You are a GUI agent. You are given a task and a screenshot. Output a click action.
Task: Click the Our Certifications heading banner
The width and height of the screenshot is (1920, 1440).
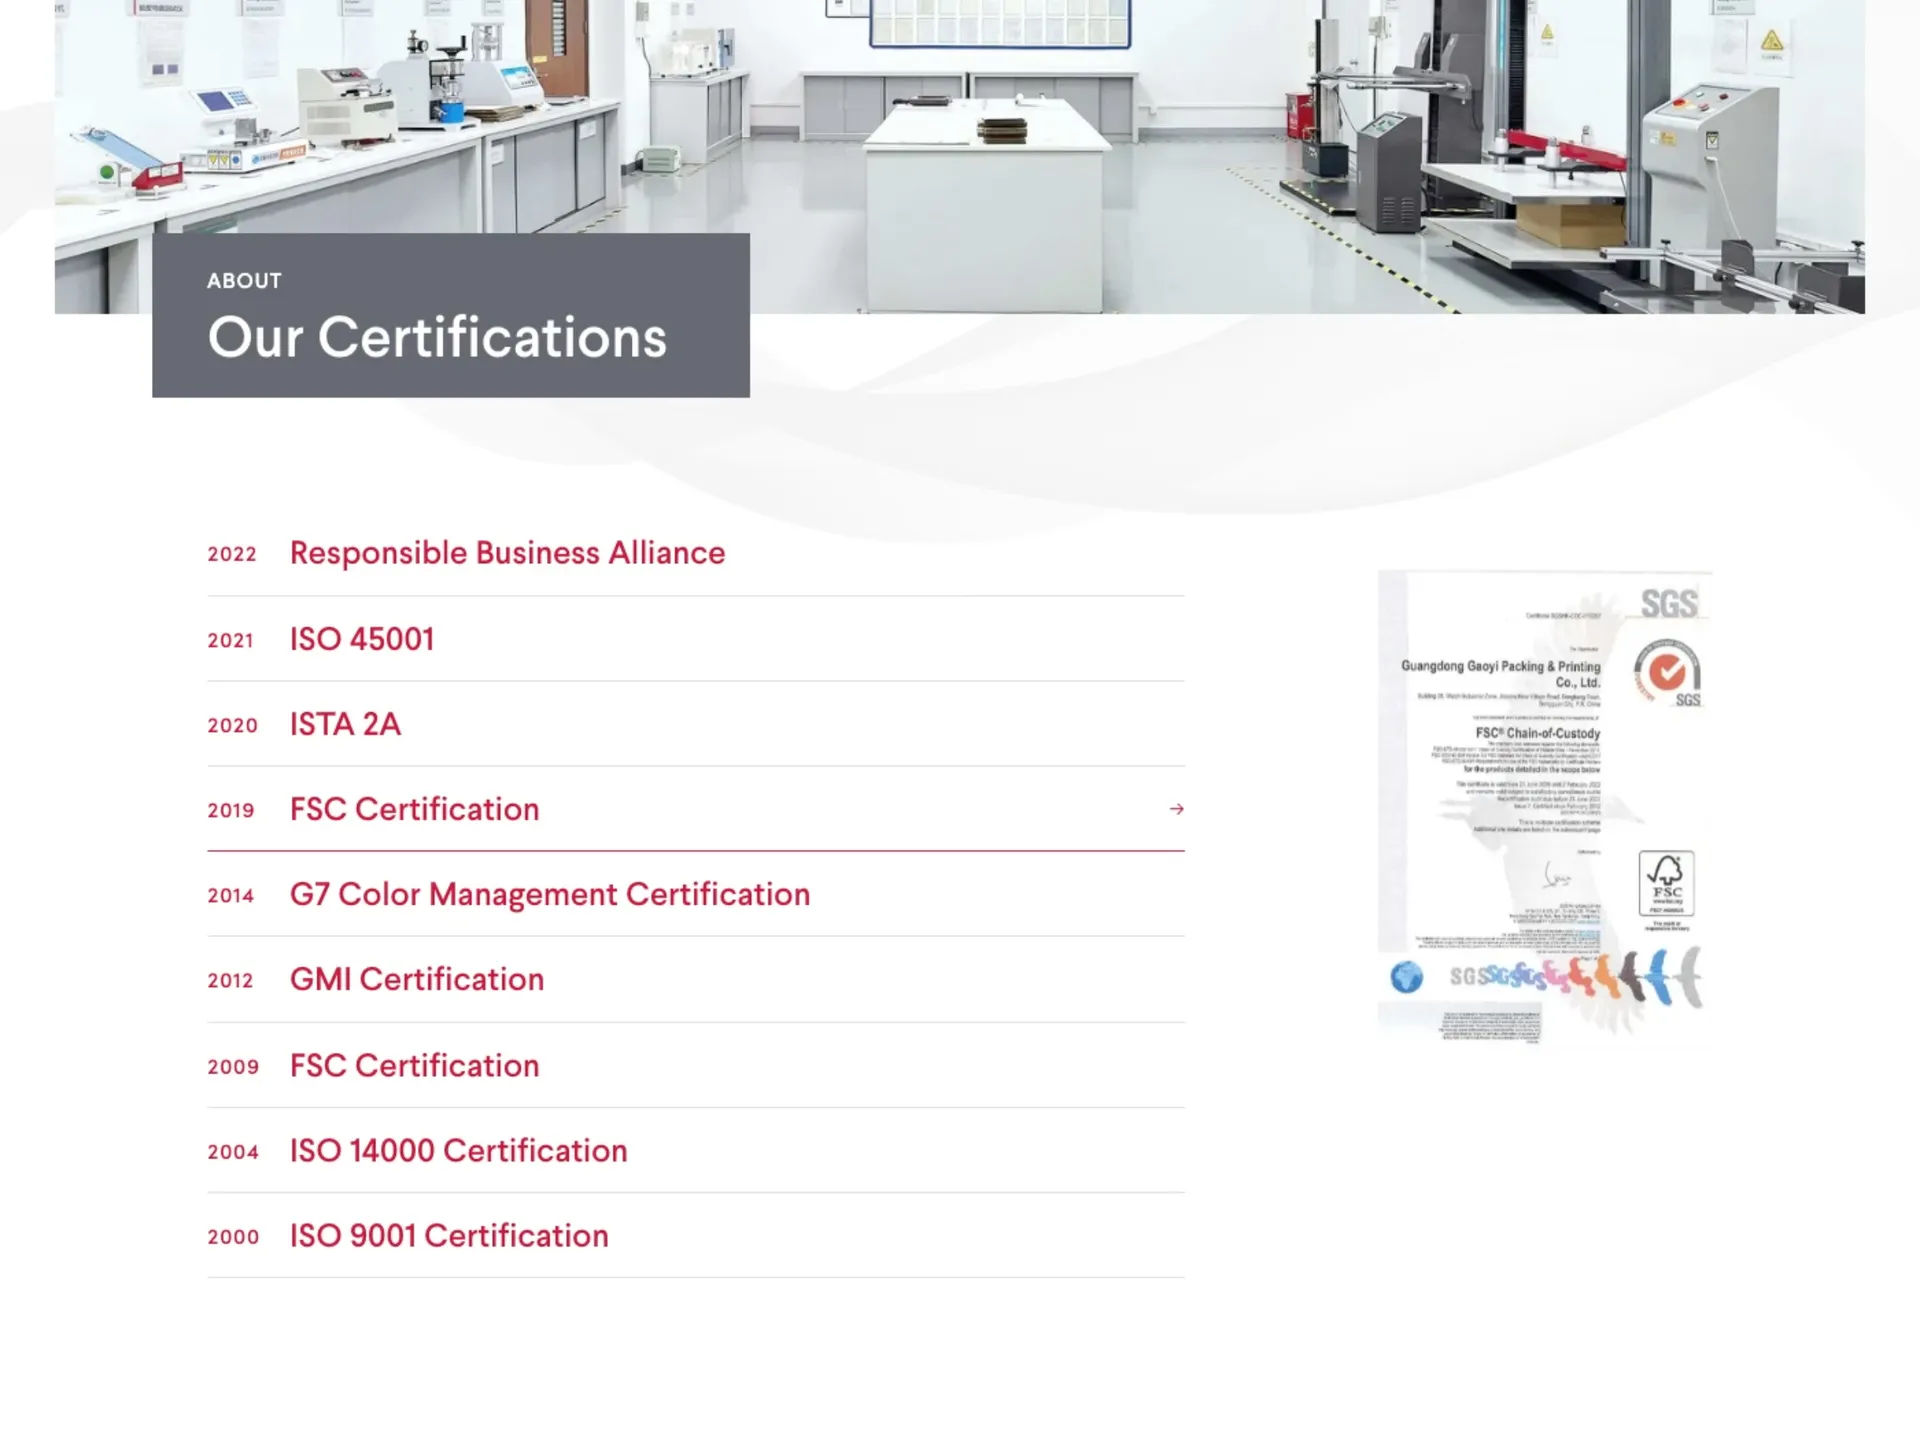point(437,337)
